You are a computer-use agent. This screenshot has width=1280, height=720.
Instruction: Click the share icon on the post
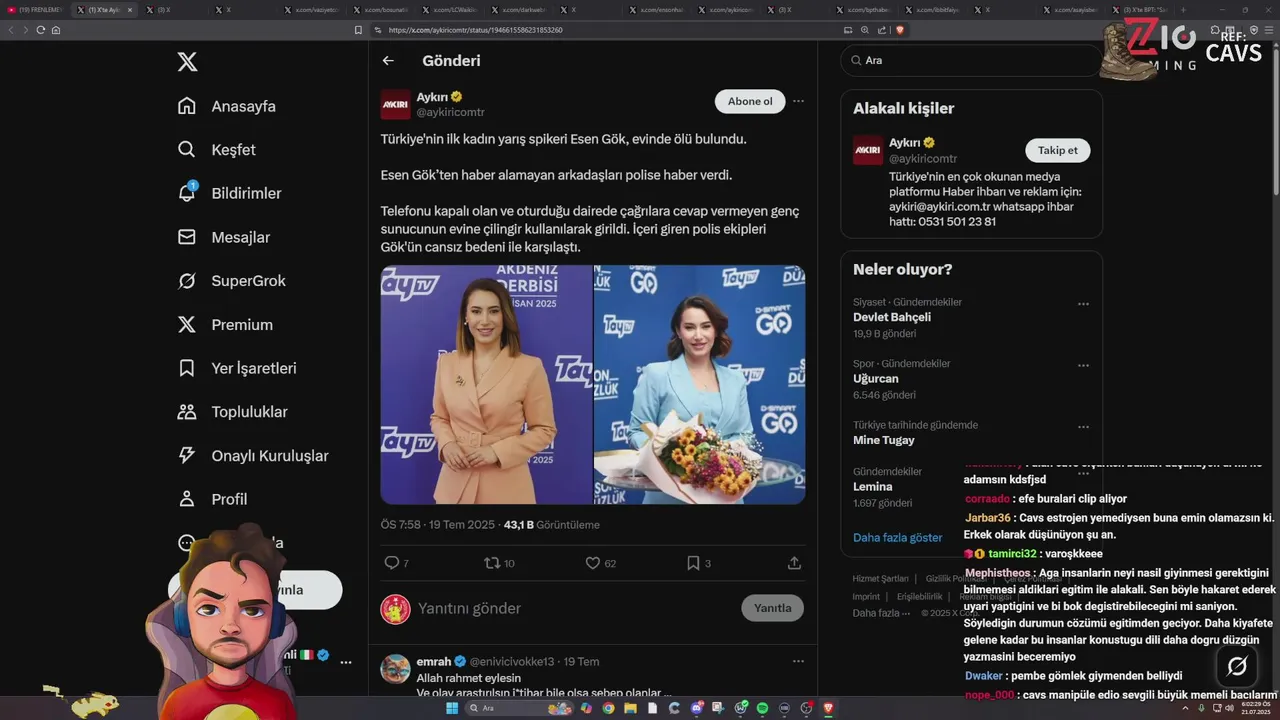(794, 563)
